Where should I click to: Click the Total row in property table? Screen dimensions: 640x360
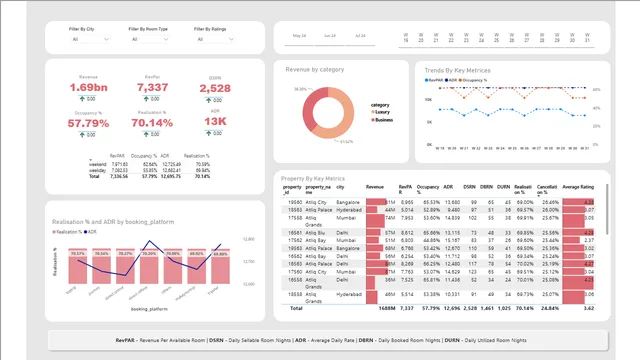click(x=438, y=309)
